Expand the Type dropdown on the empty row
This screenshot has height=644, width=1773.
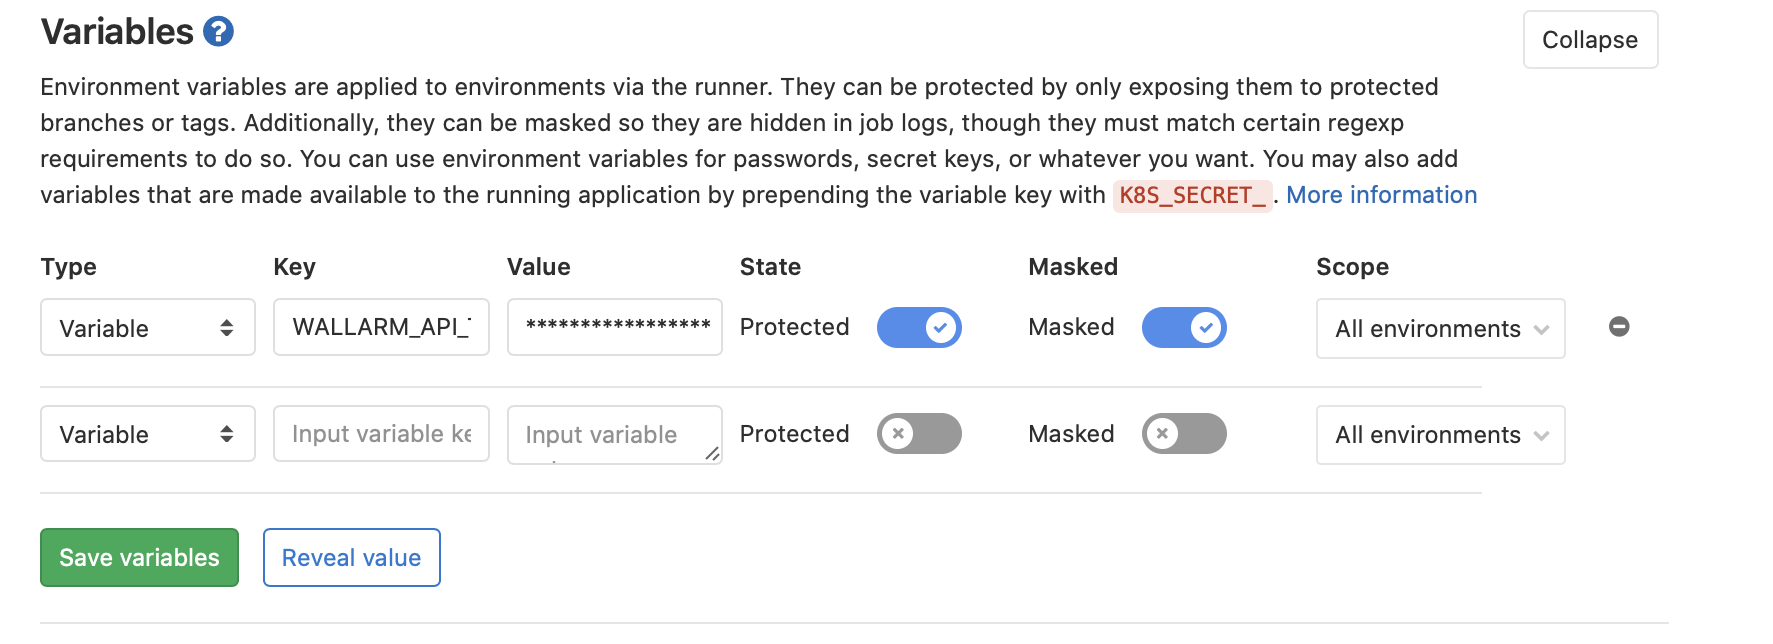147,433
